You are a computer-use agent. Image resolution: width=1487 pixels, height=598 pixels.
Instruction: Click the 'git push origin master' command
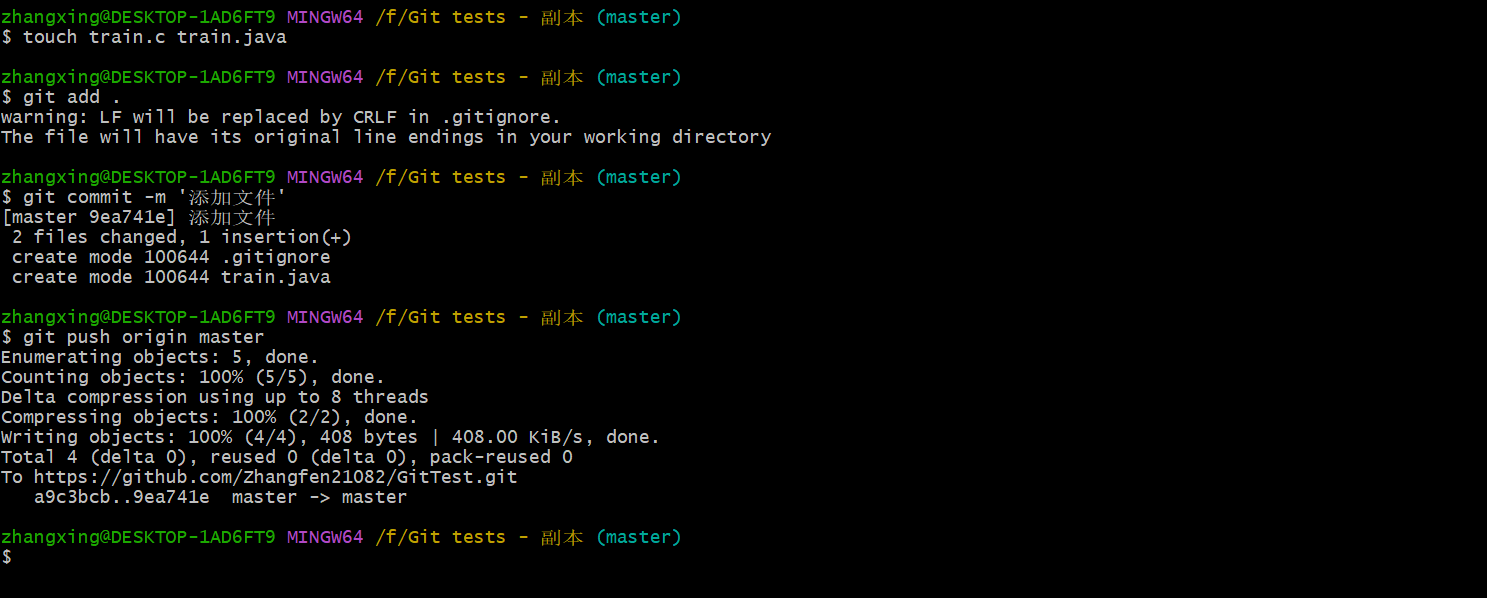(133, 337)
